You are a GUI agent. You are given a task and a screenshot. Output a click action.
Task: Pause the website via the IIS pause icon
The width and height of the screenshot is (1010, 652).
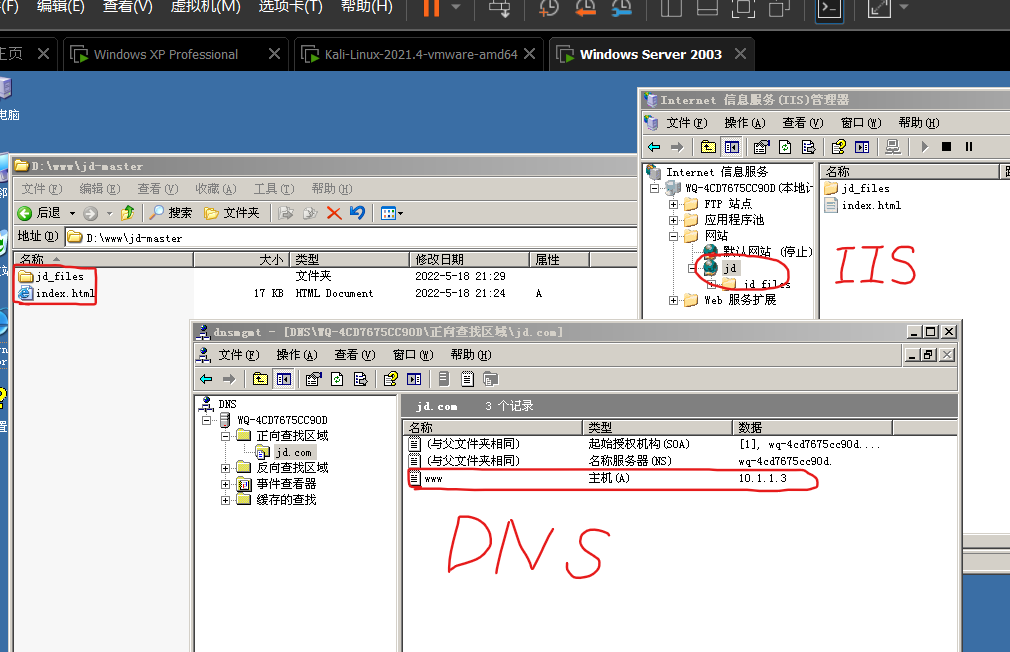pos(968,147)
